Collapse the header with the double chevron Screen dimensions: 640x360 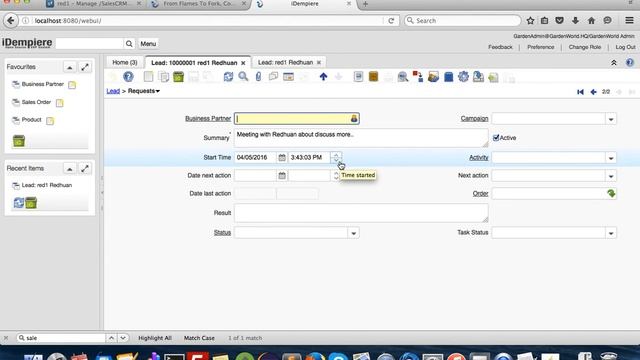[x=613, y=62]
